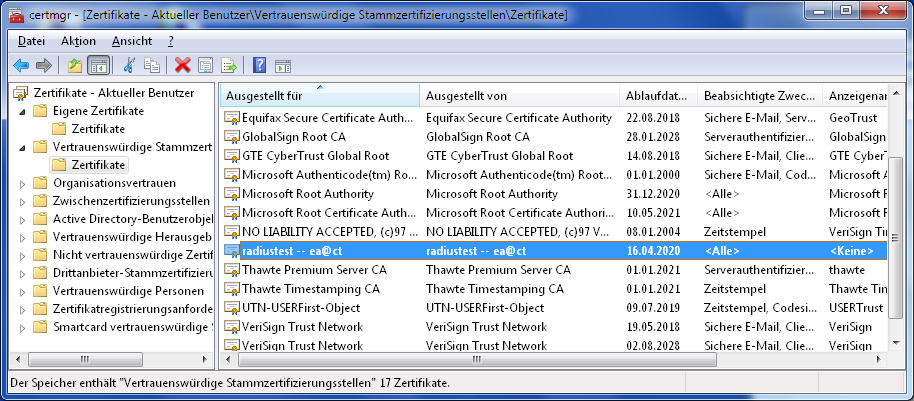
Task: Select NO LIABILITY ACCEPTED certificate icon
Action: (232, 231)
